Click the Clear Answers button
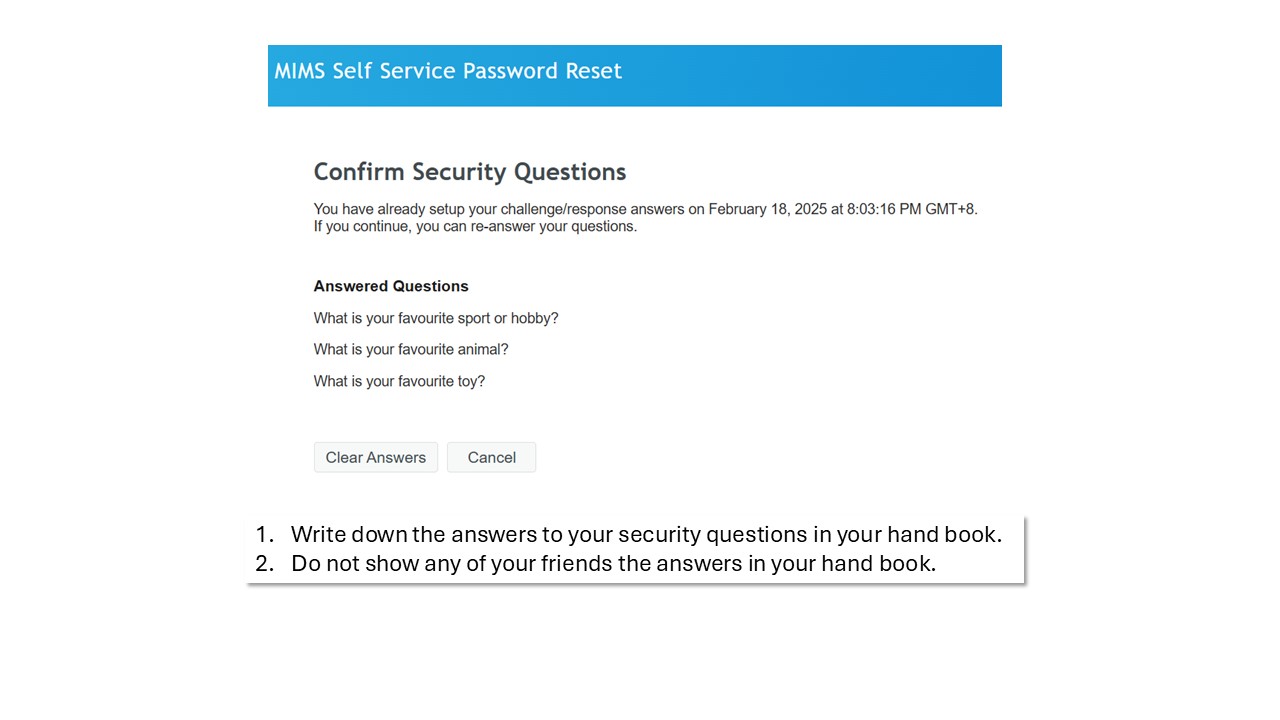The width and height of the screenshot is (1280, 720). click(376, 457)
